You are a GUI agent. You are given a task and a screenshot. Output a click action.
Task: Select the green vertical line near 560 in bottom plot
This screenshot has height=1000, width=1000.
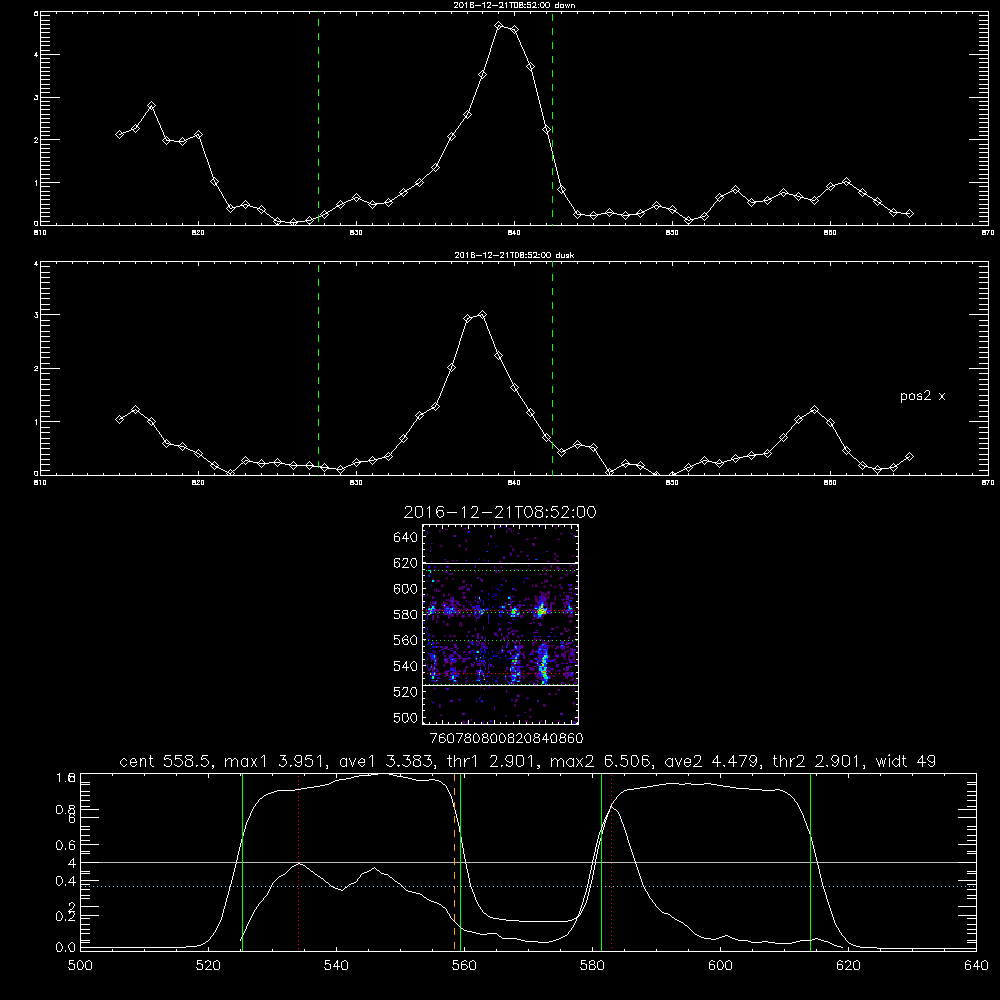[460, 862]
